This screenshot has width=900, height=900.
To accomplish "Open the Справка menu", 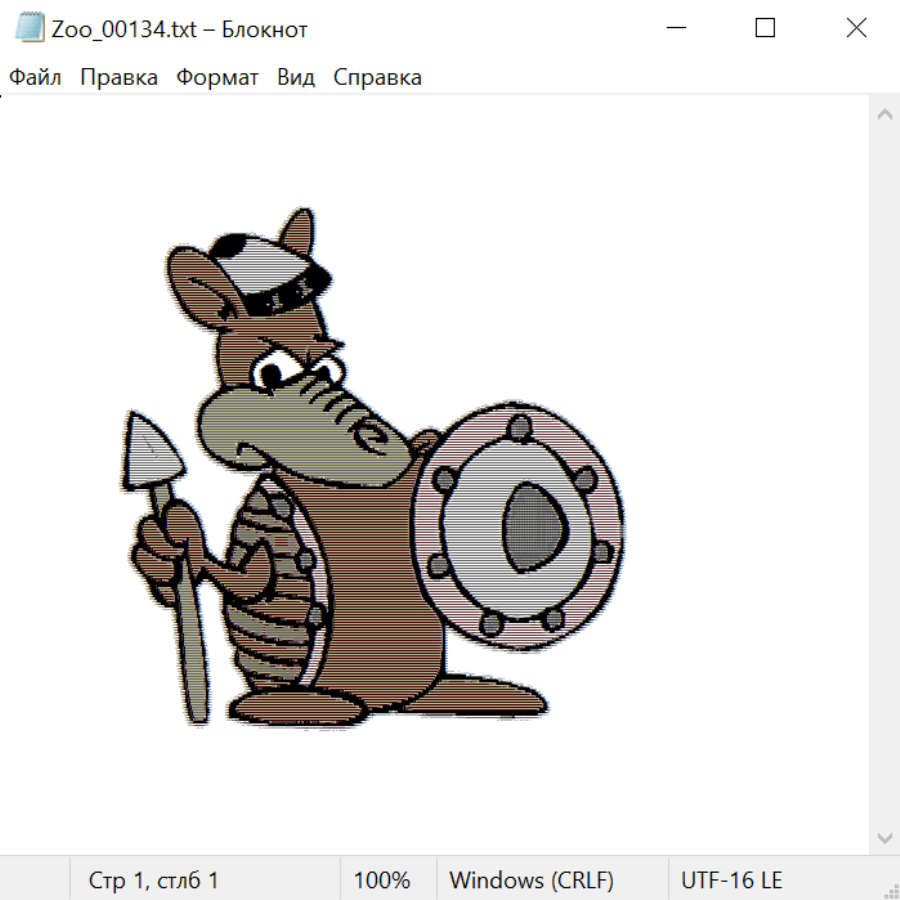I will (377, 78).
